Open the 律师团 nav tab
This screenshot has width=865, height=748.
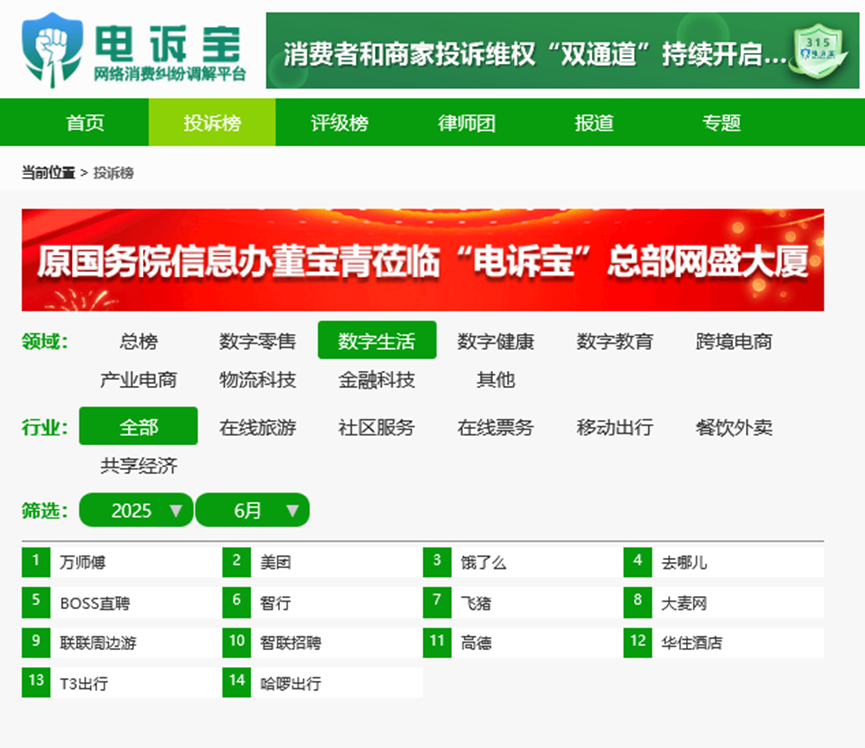[467, 122]
